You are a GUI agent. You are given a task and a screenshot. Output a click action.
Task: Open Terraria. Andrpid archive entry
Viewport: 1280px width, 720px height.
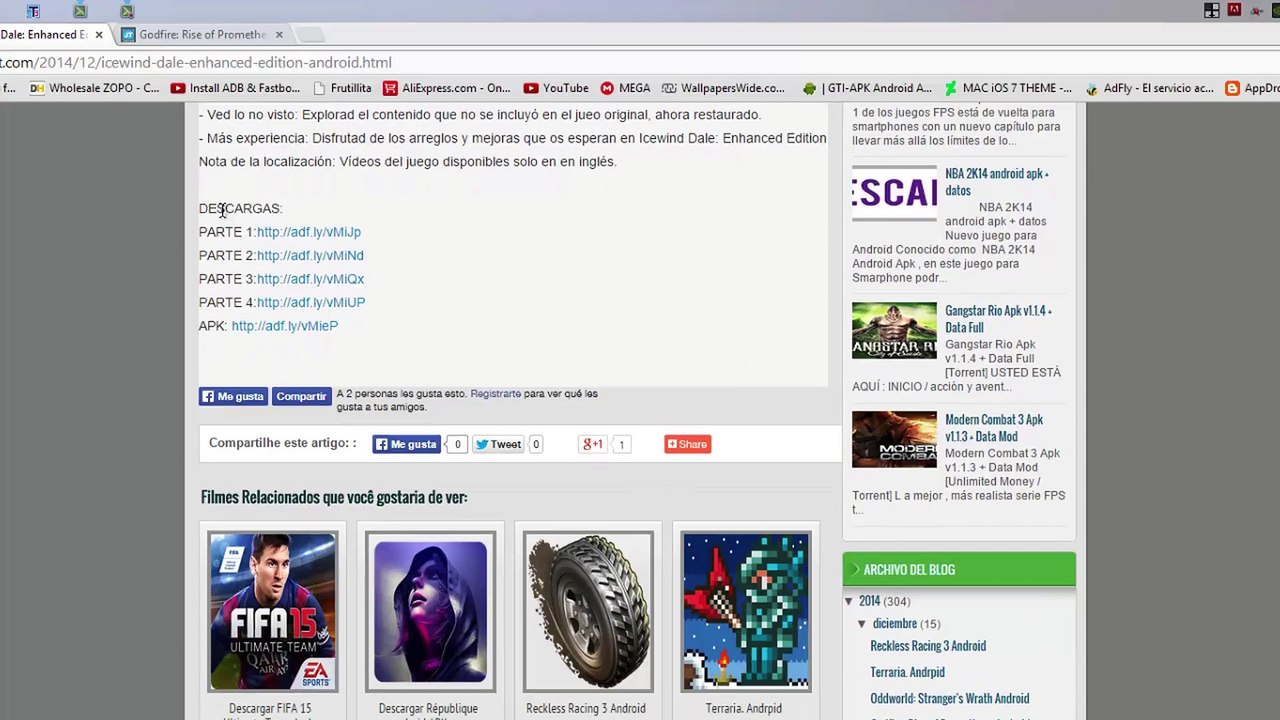tap(907, 672)
